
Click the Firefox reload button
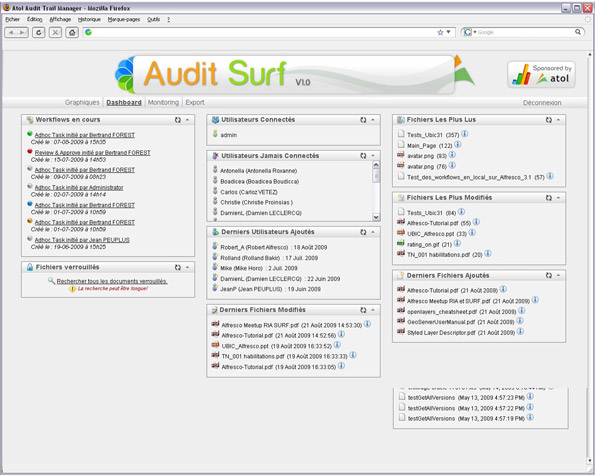pos(39,33)
